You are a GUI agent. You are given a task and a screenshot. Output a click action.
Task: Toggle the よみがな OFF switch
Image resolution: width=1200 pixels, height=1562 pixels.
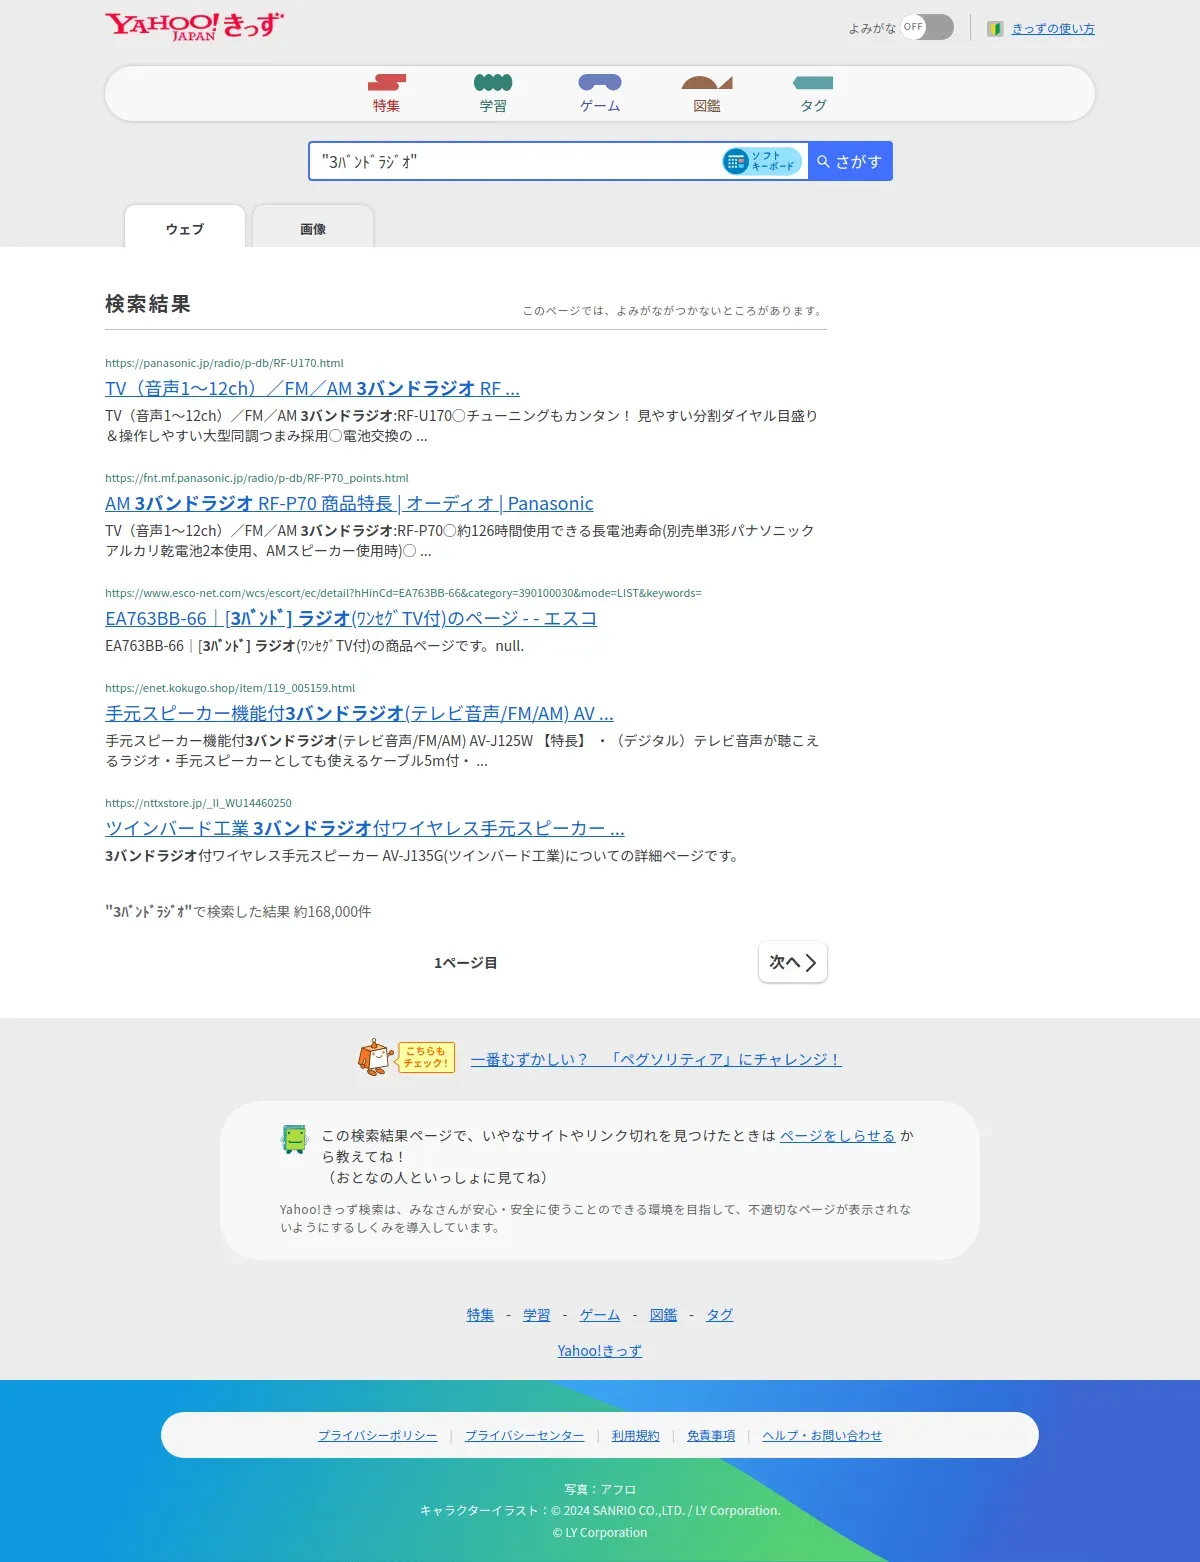[x=927, y=27]
